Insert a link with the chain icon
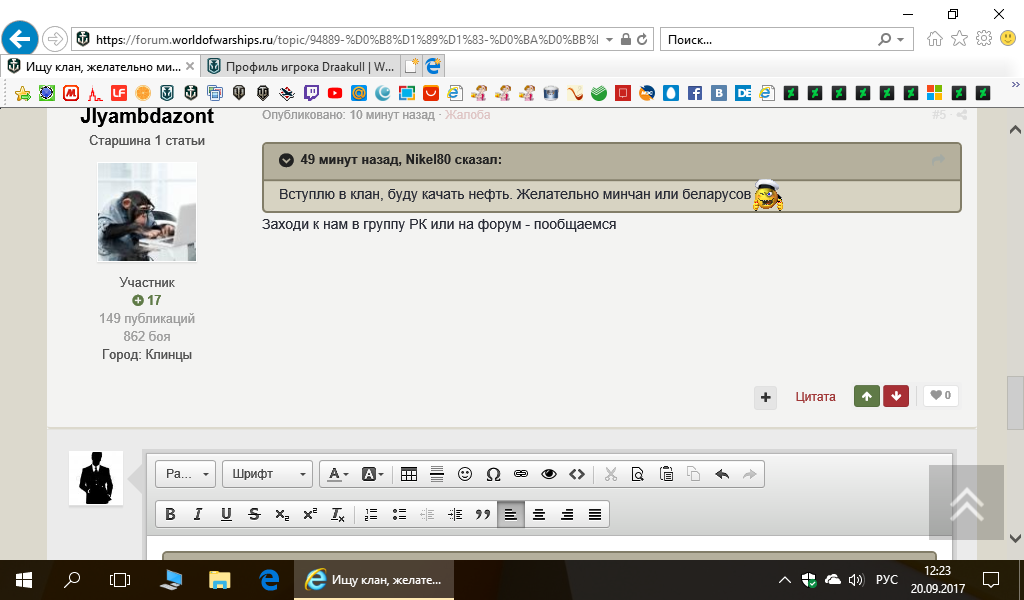 click(x=520, y=474)
